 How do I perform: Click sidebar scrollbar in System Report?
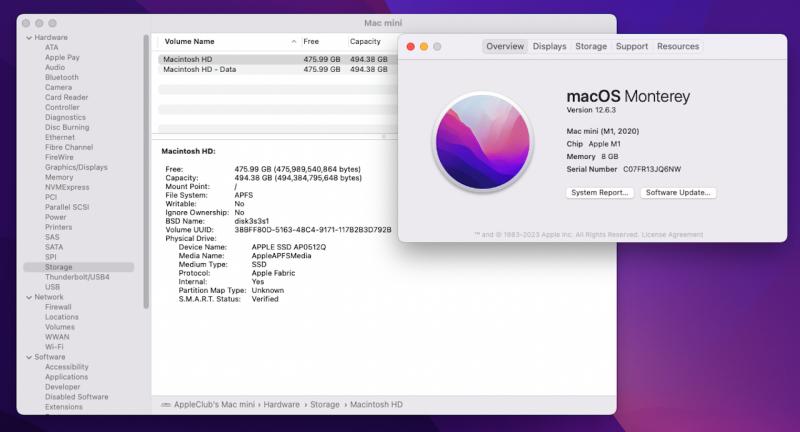click(146, 171)
